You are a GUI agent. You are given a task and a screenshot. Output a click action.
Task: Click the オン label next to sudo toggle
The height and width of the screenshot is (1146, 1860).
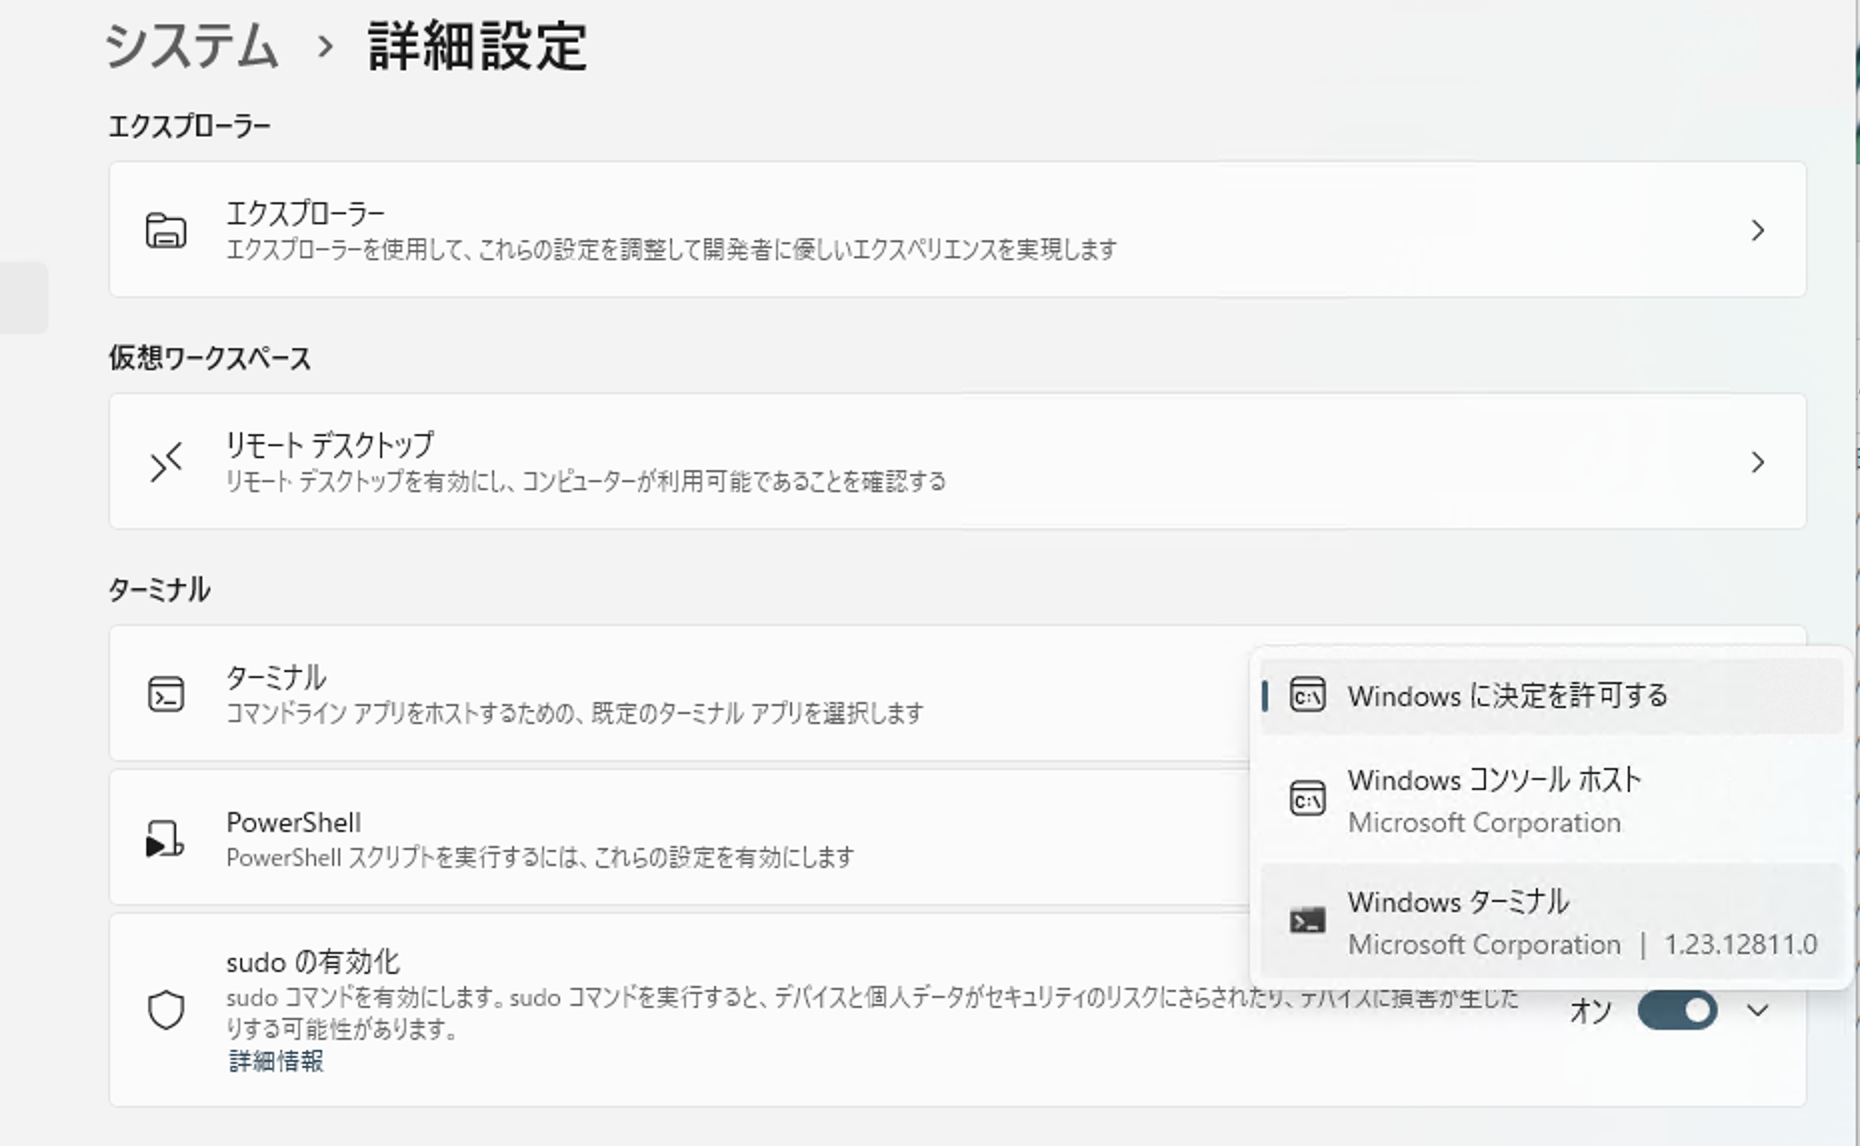pyautogui.click(x=1590, y=1011)
